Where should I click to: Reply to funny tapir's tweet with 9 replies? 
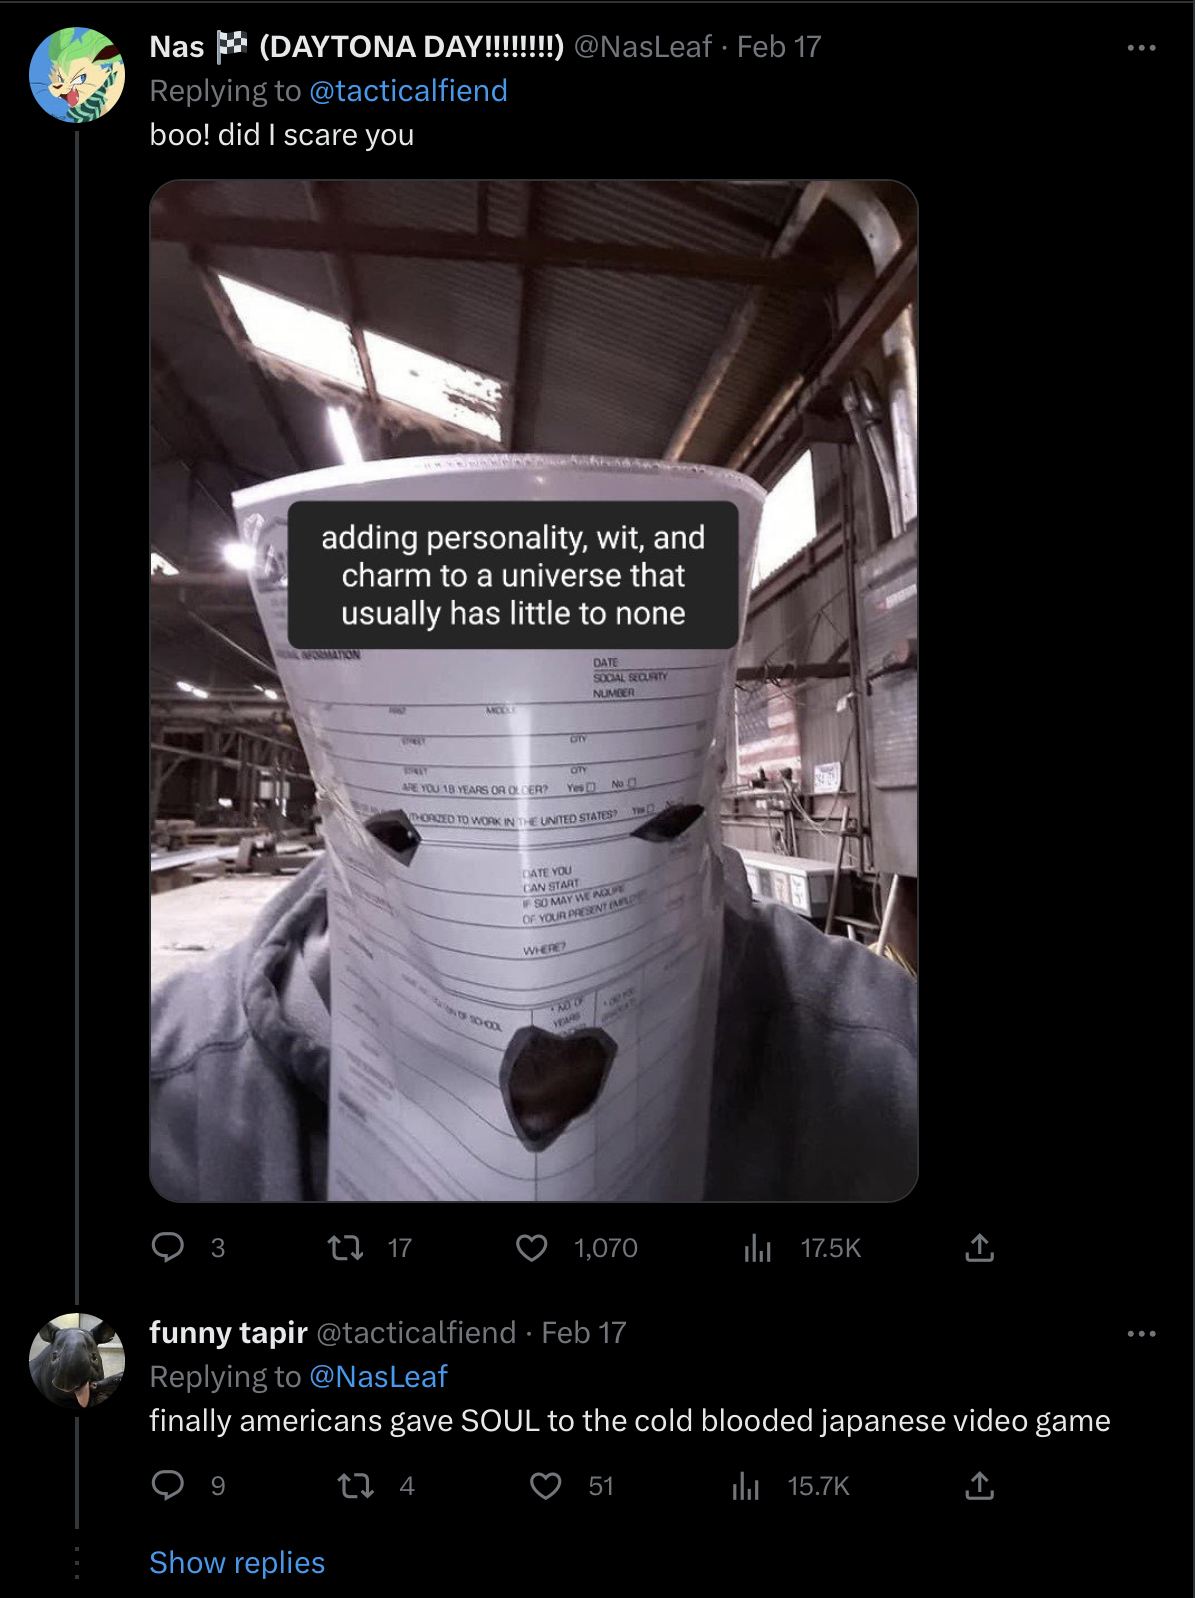[168, 1485]
